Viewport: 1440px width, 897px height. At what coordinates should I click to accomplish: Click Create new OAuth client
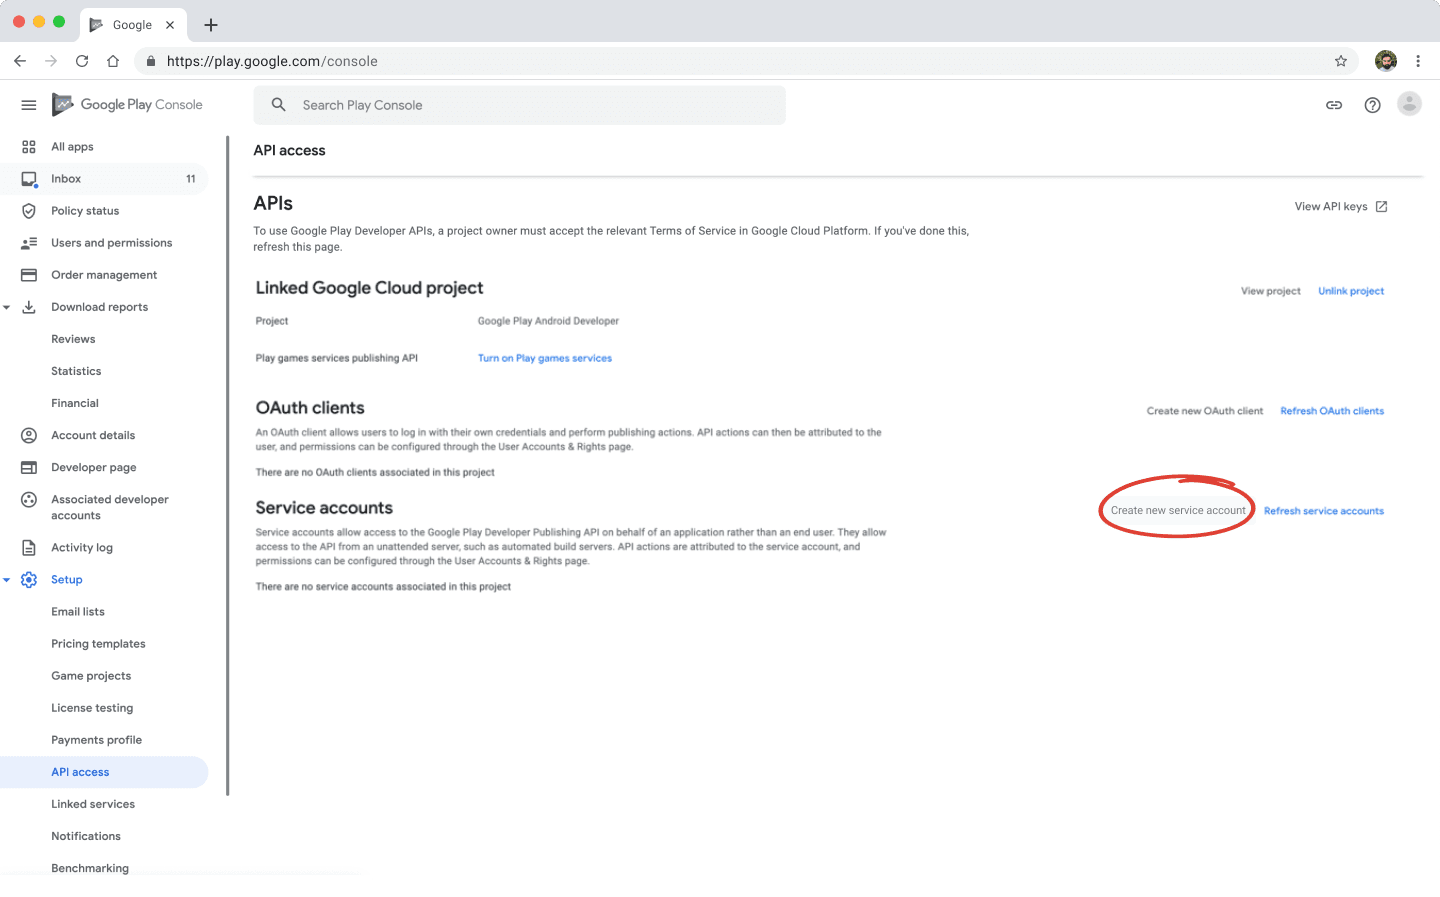pyautogui.click(x=1205, y=411)
